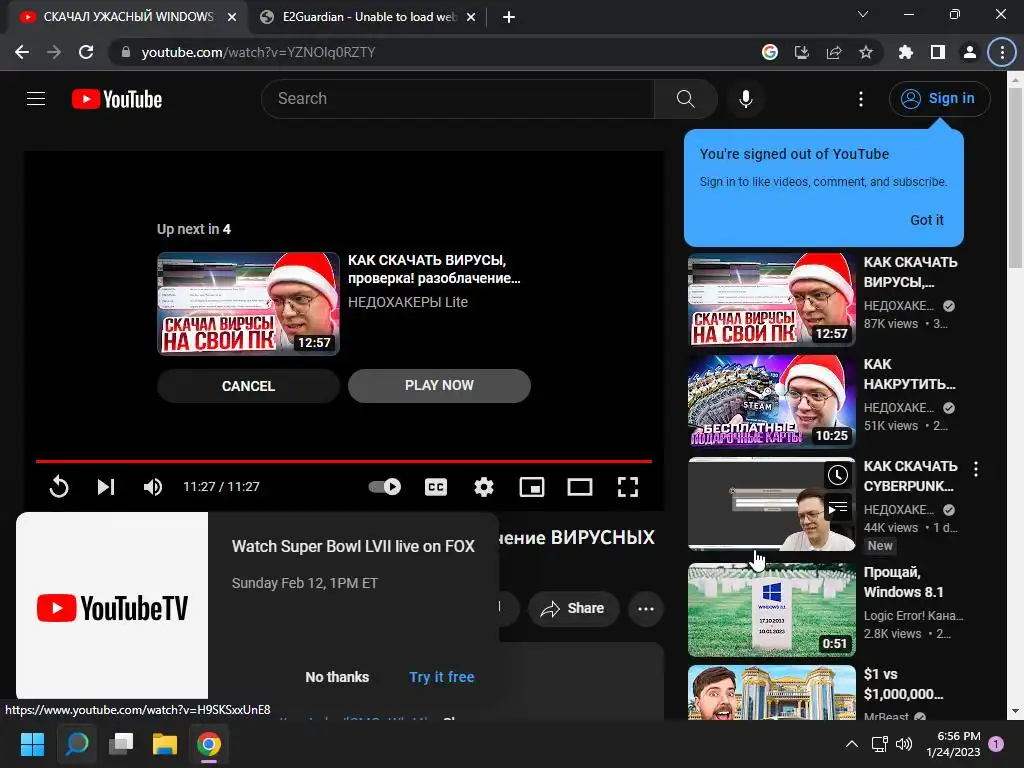Screen dimensions: 1024x768
Task: Click the red video progress bar
Action: [344, 461]
